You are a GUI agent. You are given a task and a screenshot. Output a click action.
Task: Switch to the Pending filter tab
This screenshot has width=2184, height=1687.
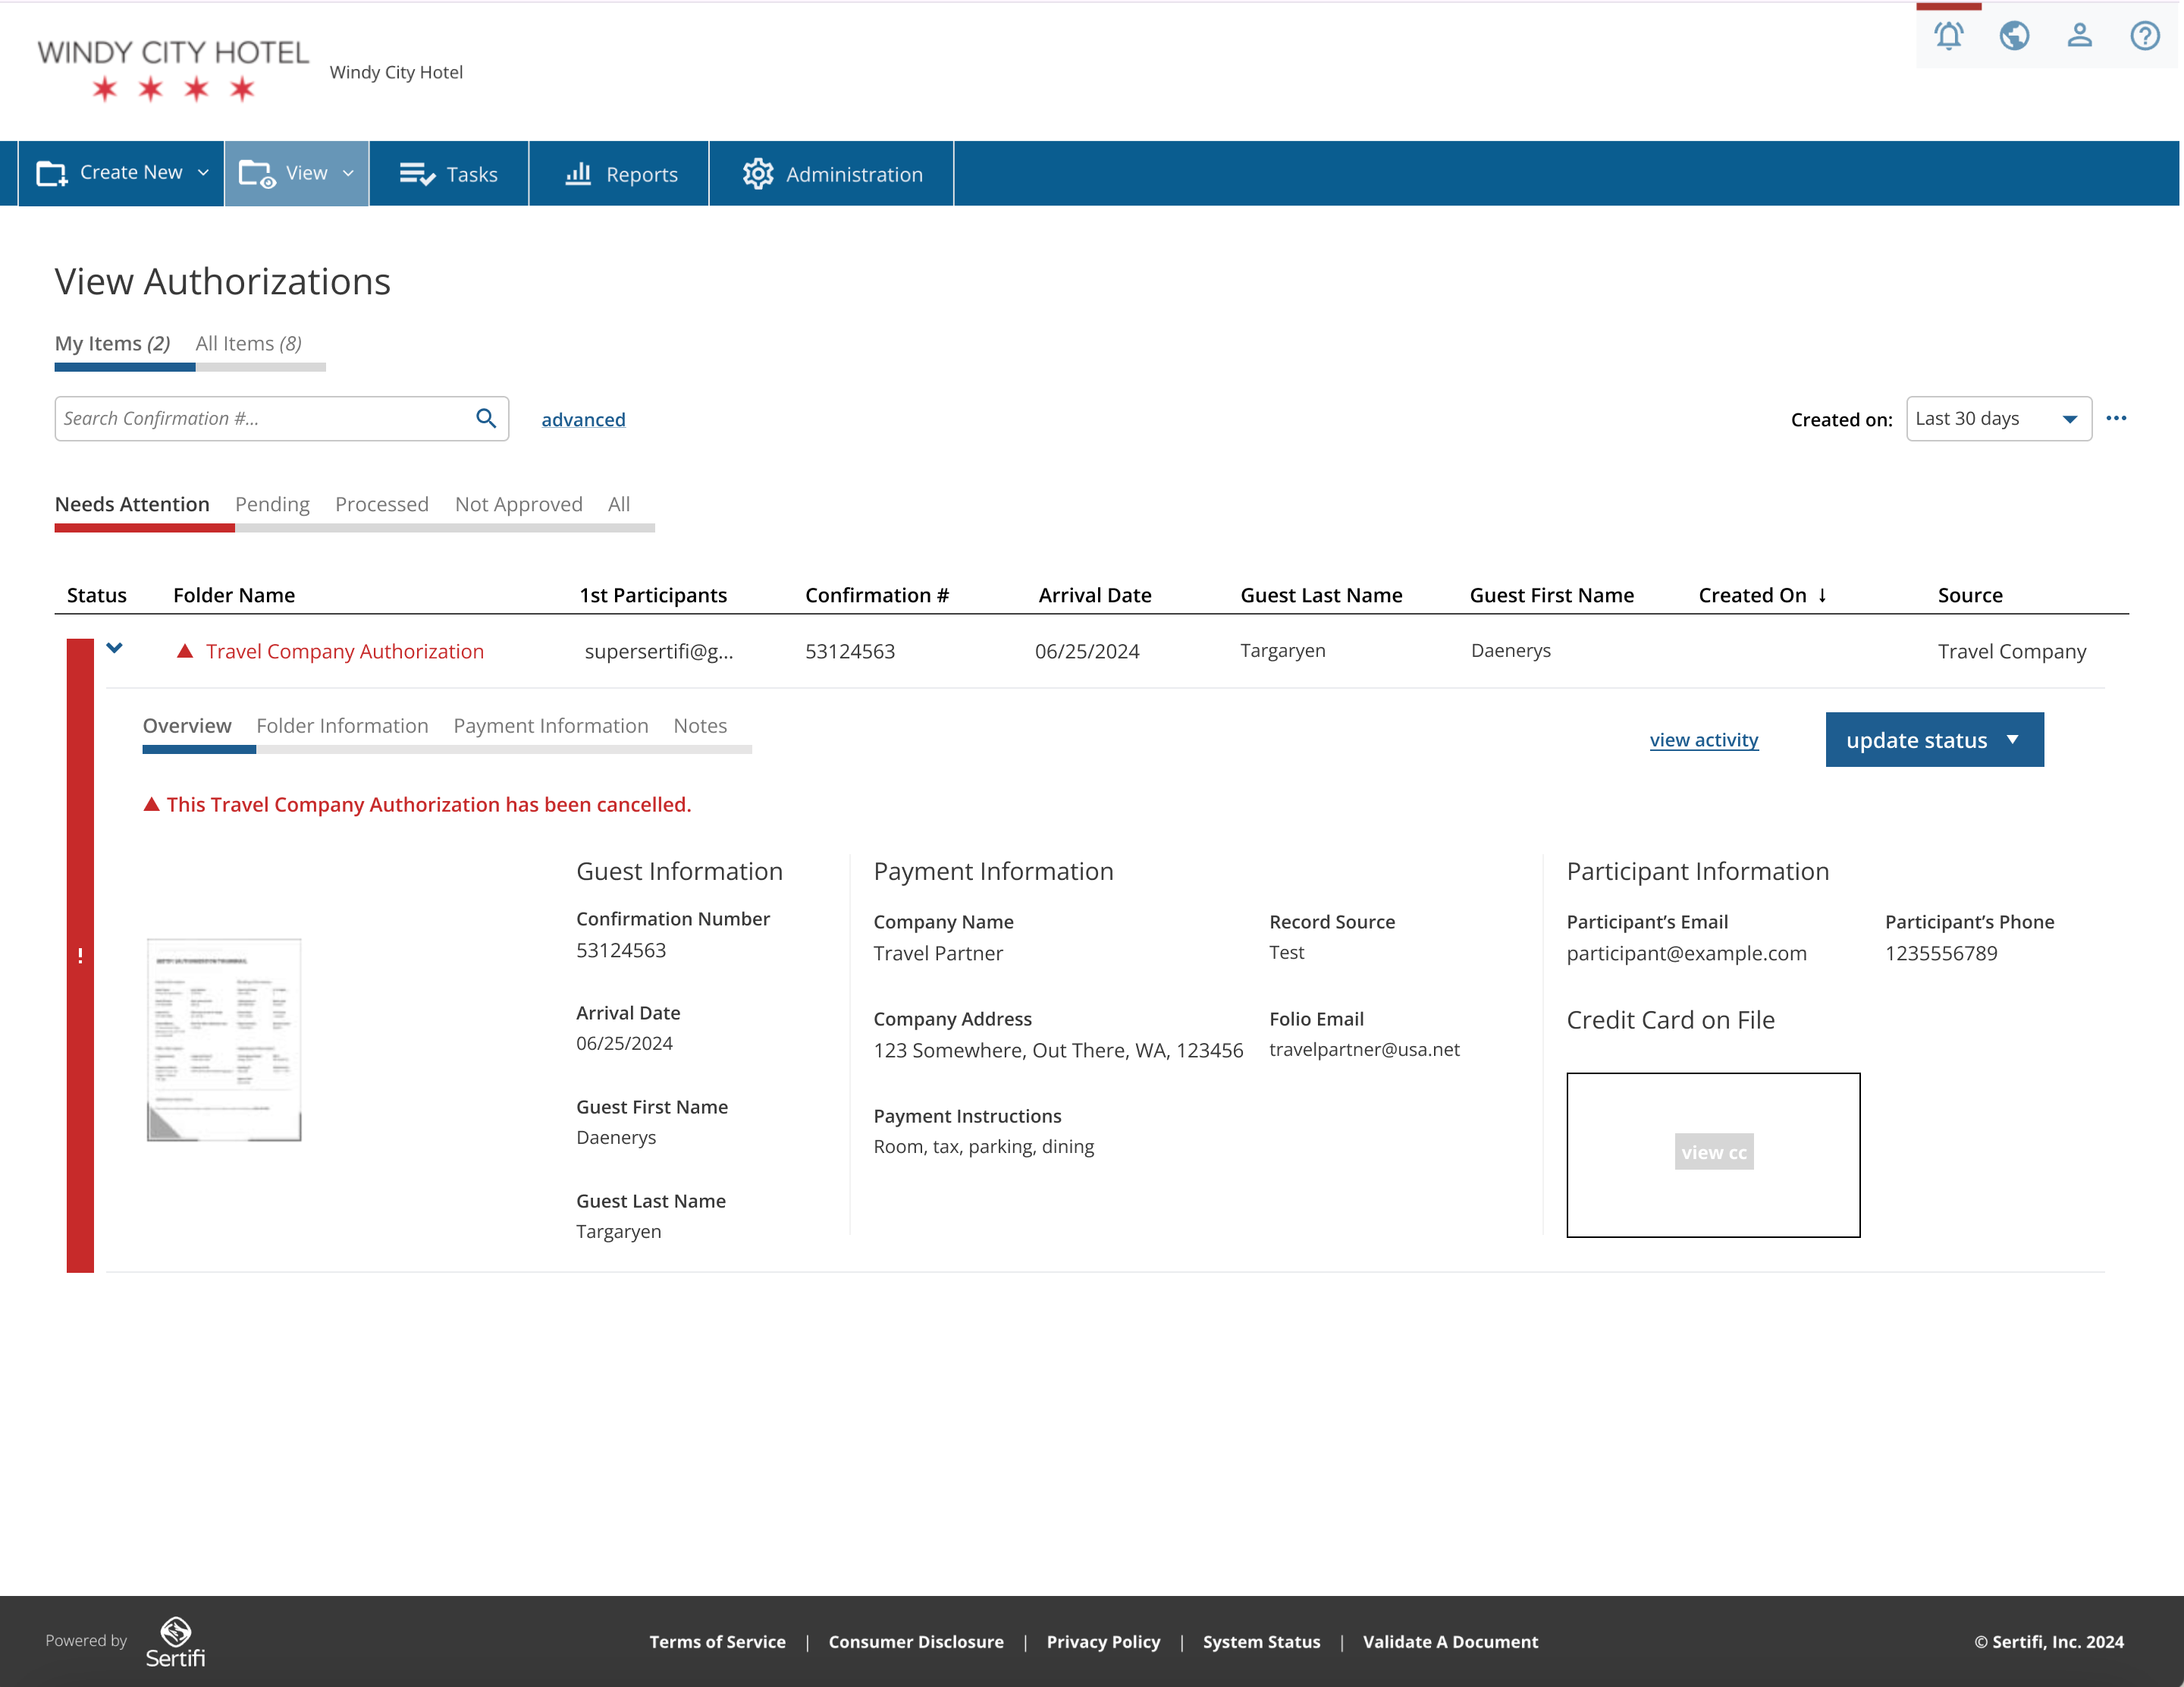click(x=272, y=504)
